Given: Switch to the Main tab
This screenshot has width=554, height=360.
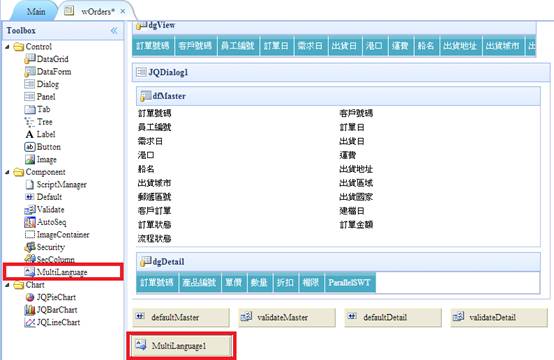Looking at the screenshot, I should [x=36, y=12].
